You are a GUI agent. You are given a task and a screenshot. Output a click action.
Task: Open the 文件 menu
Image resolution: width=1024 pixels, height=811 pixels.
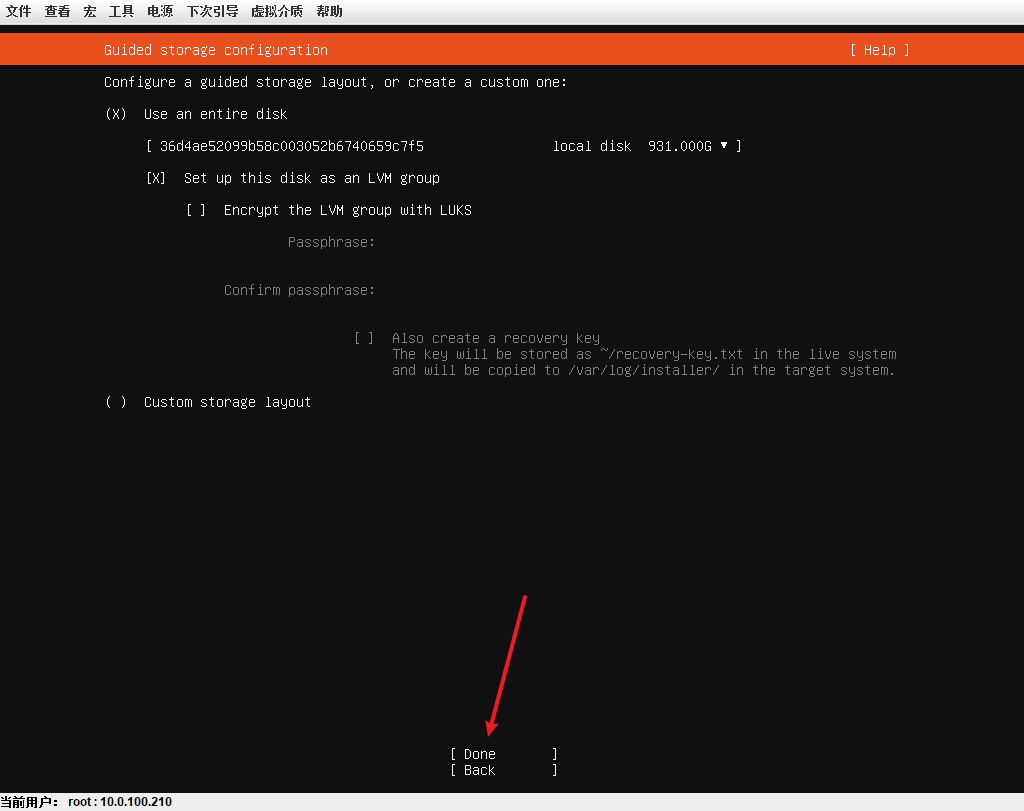pos(18,11)
